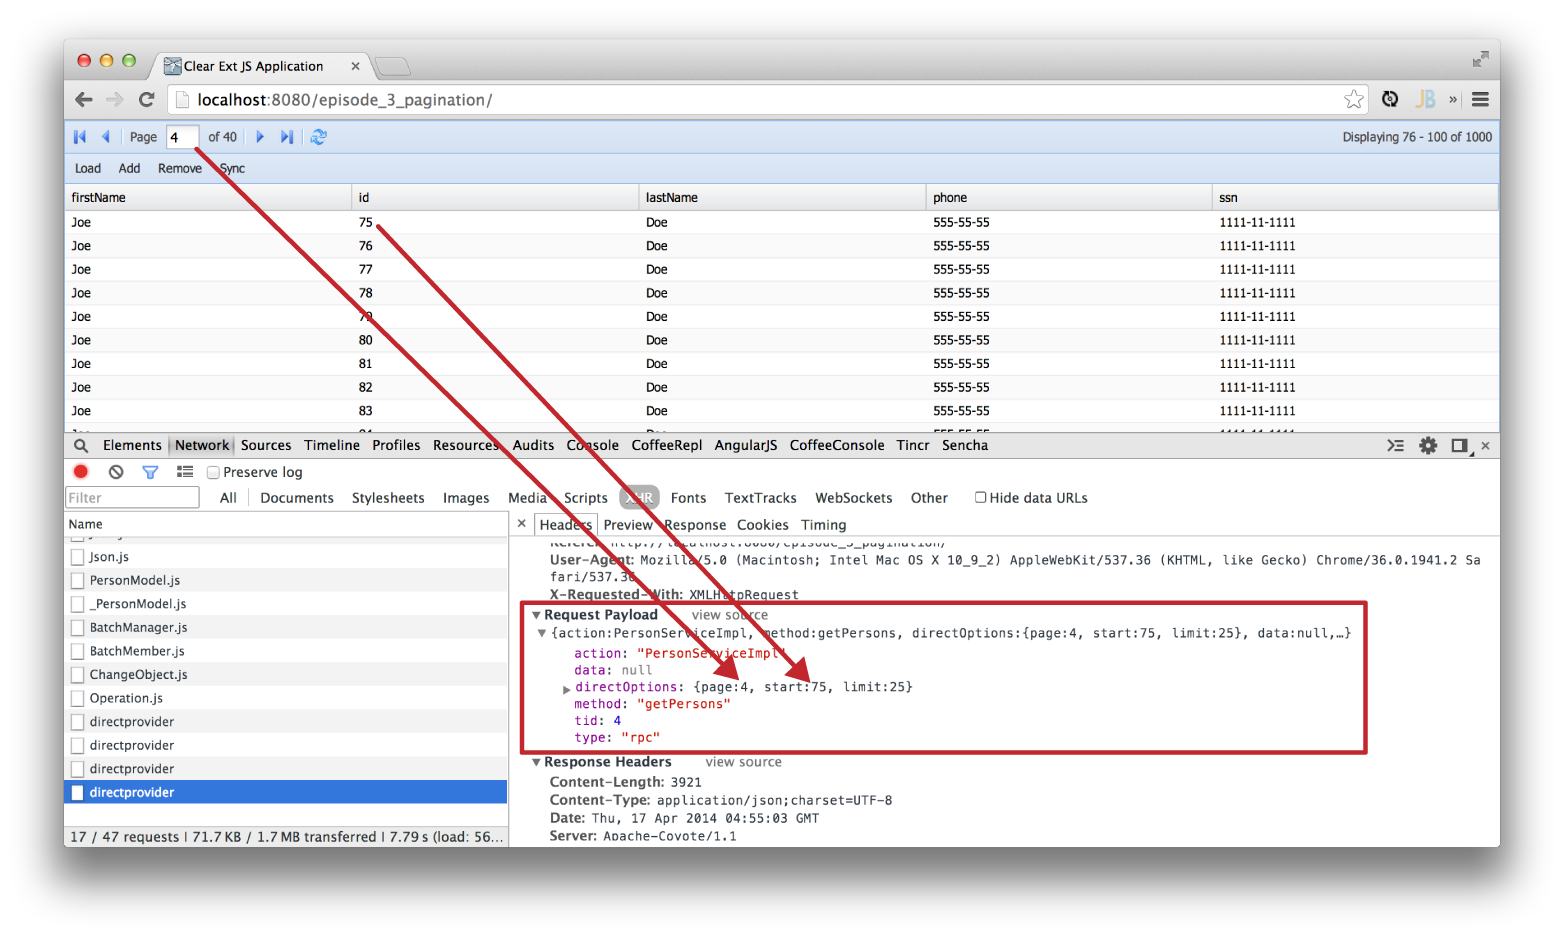Toggle the network filter funnel icon
The height and width of the screenshot is (936, 1564).
(150, 472)
